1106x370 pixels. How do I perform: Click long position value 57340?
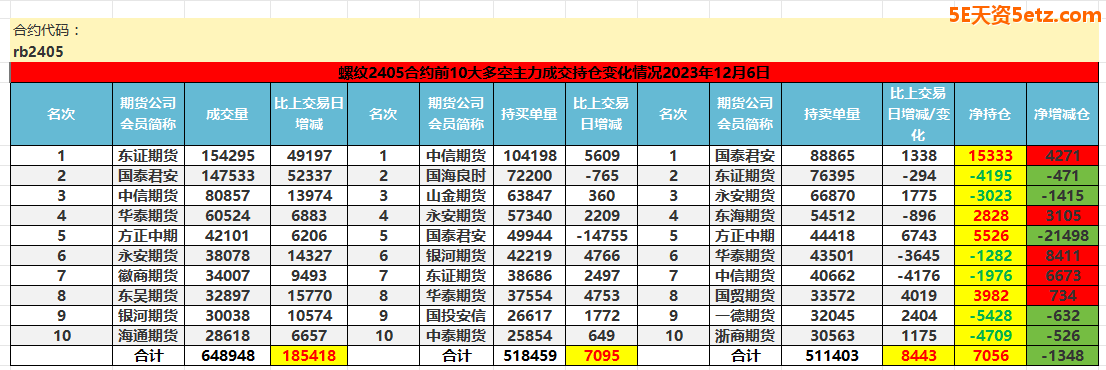click(529, 216)
